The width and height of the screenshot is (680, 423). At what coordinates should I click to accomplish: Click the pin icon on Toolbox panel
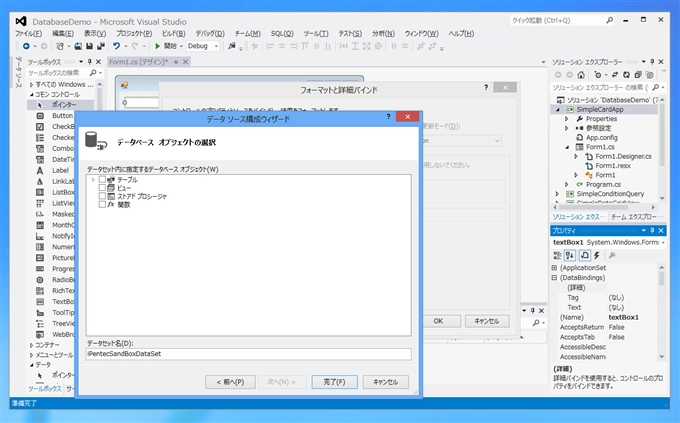pyautogui.click(x=90, y=62)
